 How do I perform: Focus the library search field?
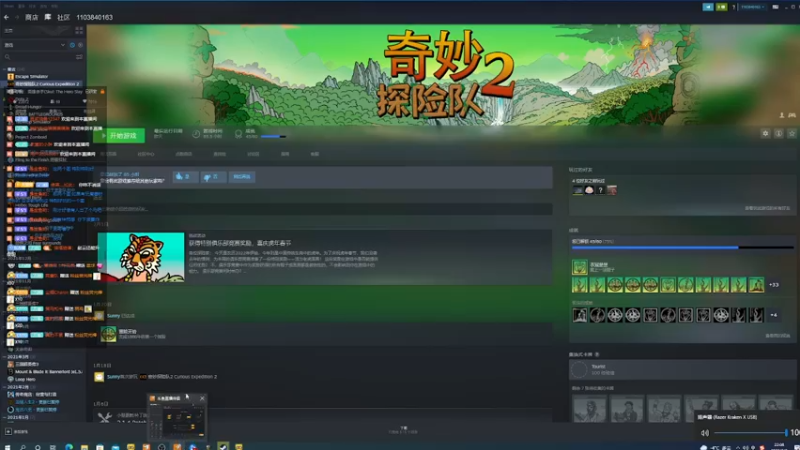pos(38,57)
